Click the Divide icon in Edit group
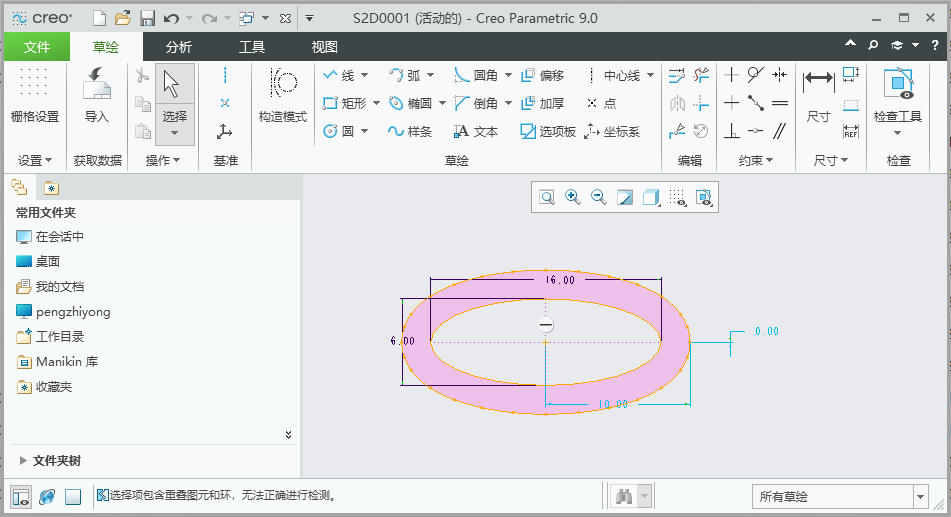 [677, 131]
